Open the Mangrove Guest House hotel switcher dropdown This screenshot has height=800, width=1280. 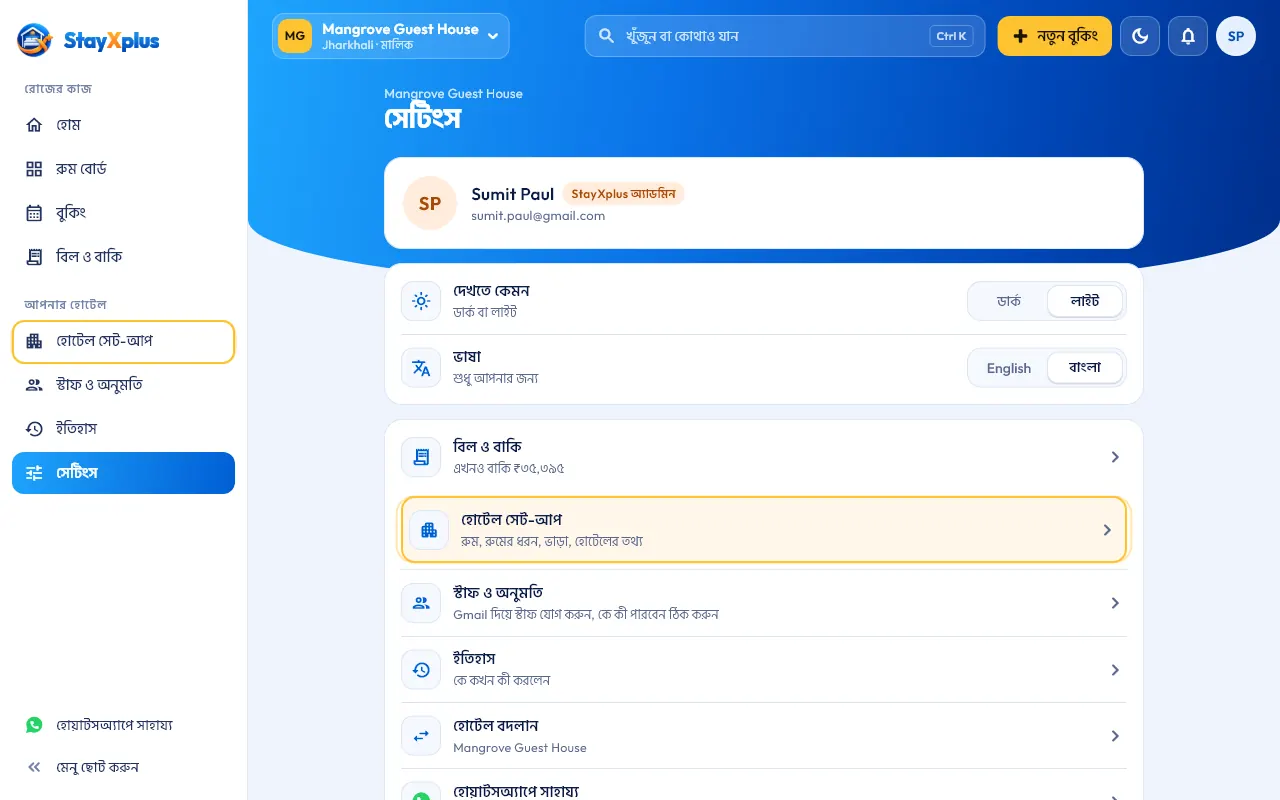pyautogui.click(x=390, y=36)
